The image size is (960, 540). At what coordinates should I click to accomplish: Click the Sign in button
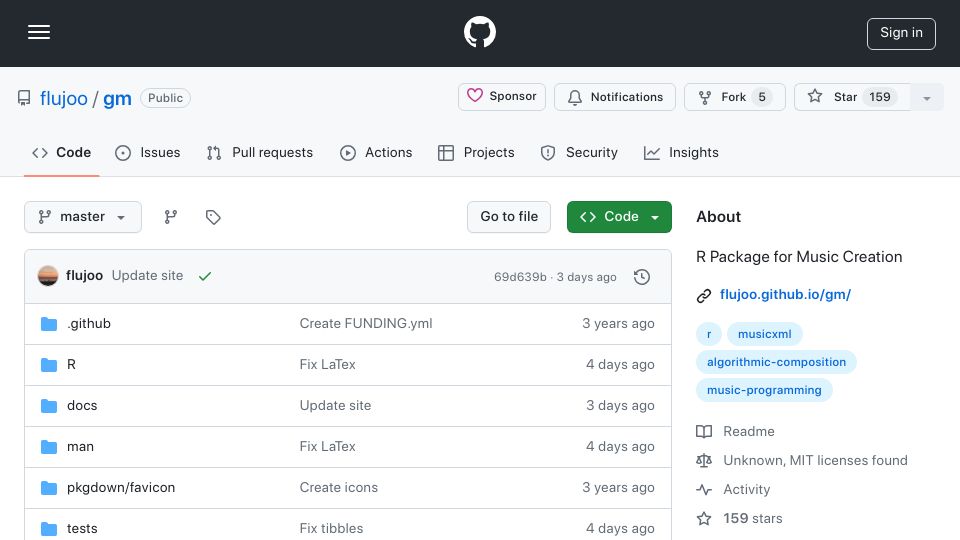click(901, 33)
